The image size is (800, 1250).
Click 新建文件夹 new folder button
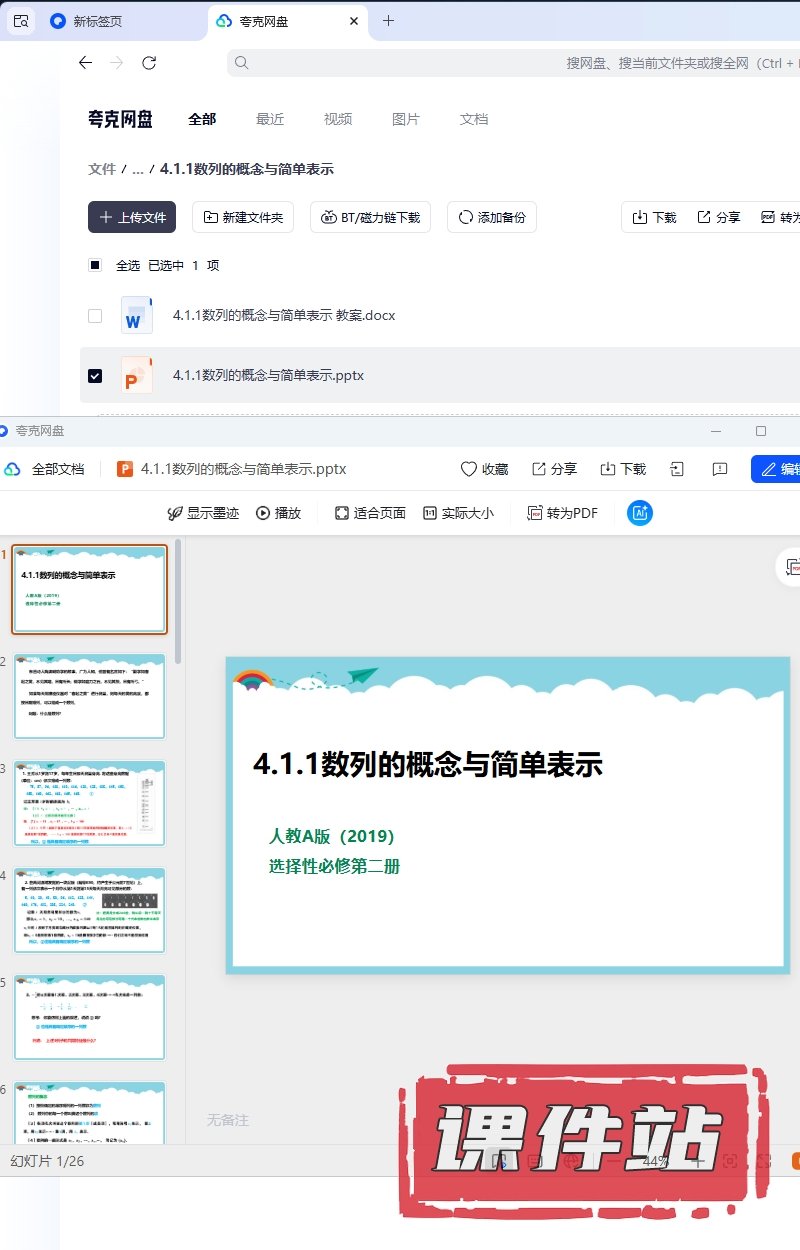pyautogui.click(x=243, y=217)
